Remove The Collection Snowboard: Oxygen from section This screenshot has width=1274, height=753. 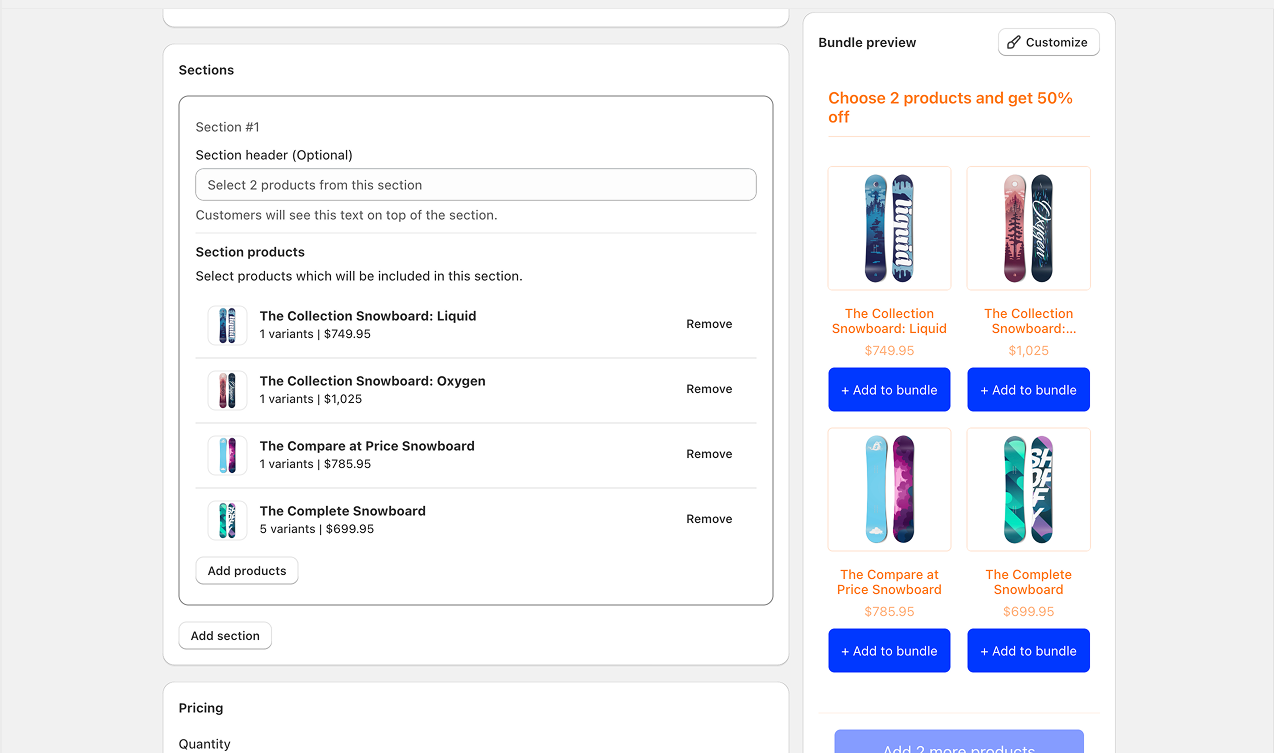click(x=709, y=389)
